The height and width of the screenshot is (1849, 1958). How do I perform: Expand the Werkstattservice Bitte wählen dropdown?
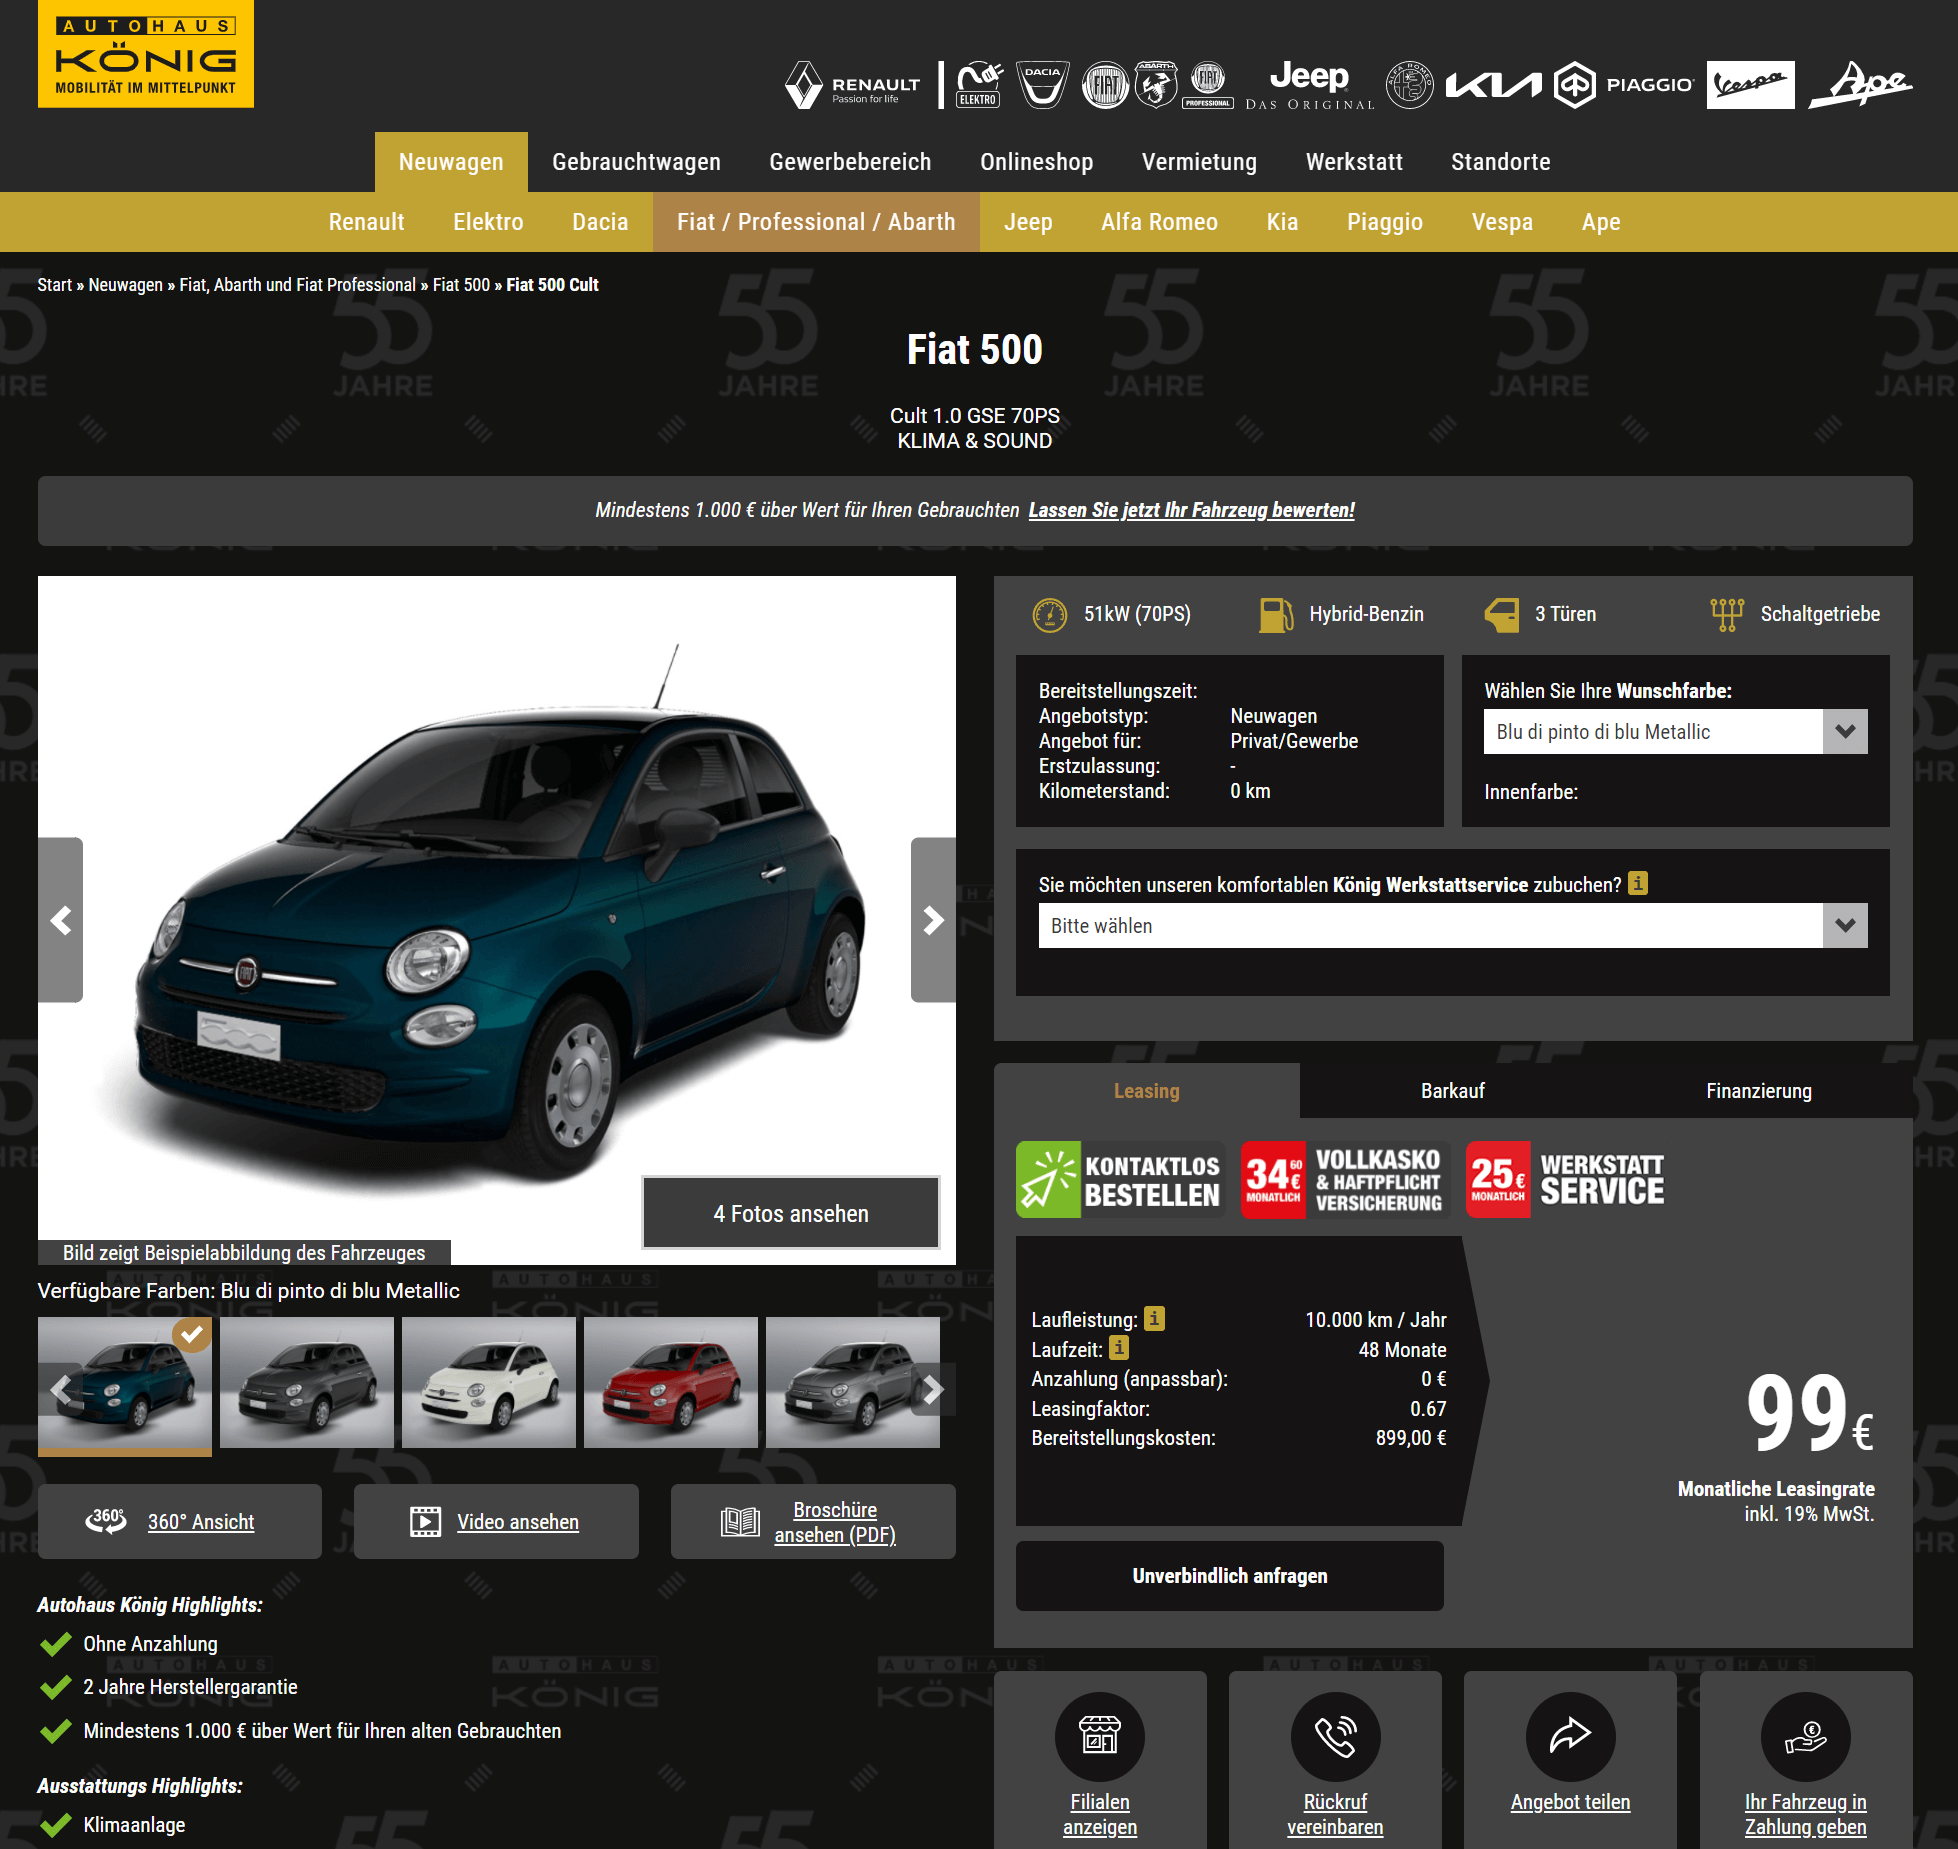point(1453,926)
